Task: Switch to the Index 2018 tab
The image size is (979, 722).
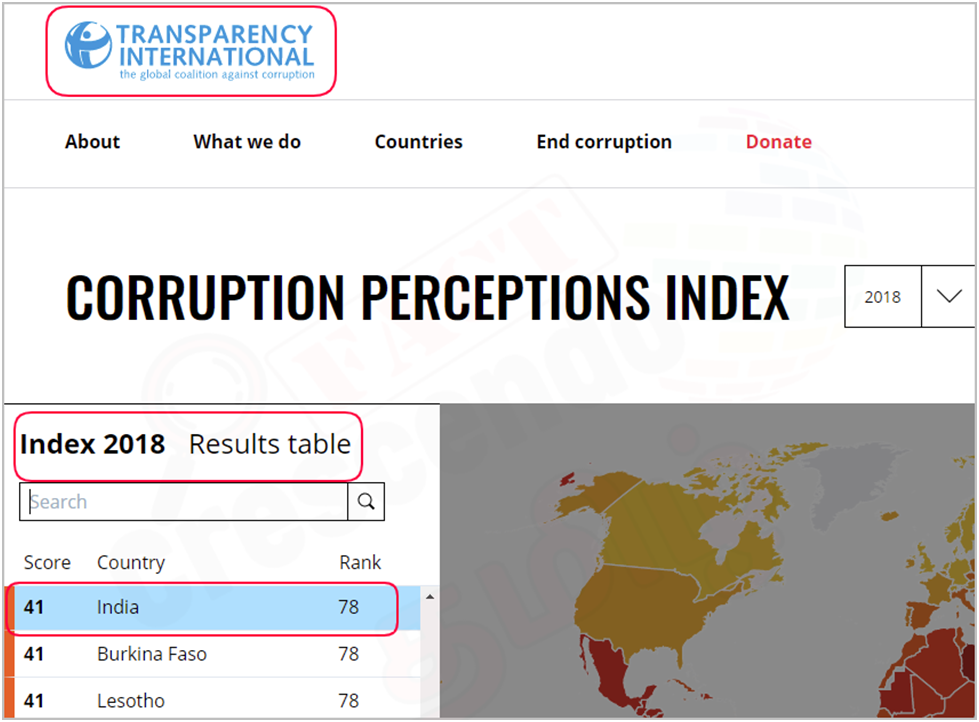Action: (x=92, y=444)
